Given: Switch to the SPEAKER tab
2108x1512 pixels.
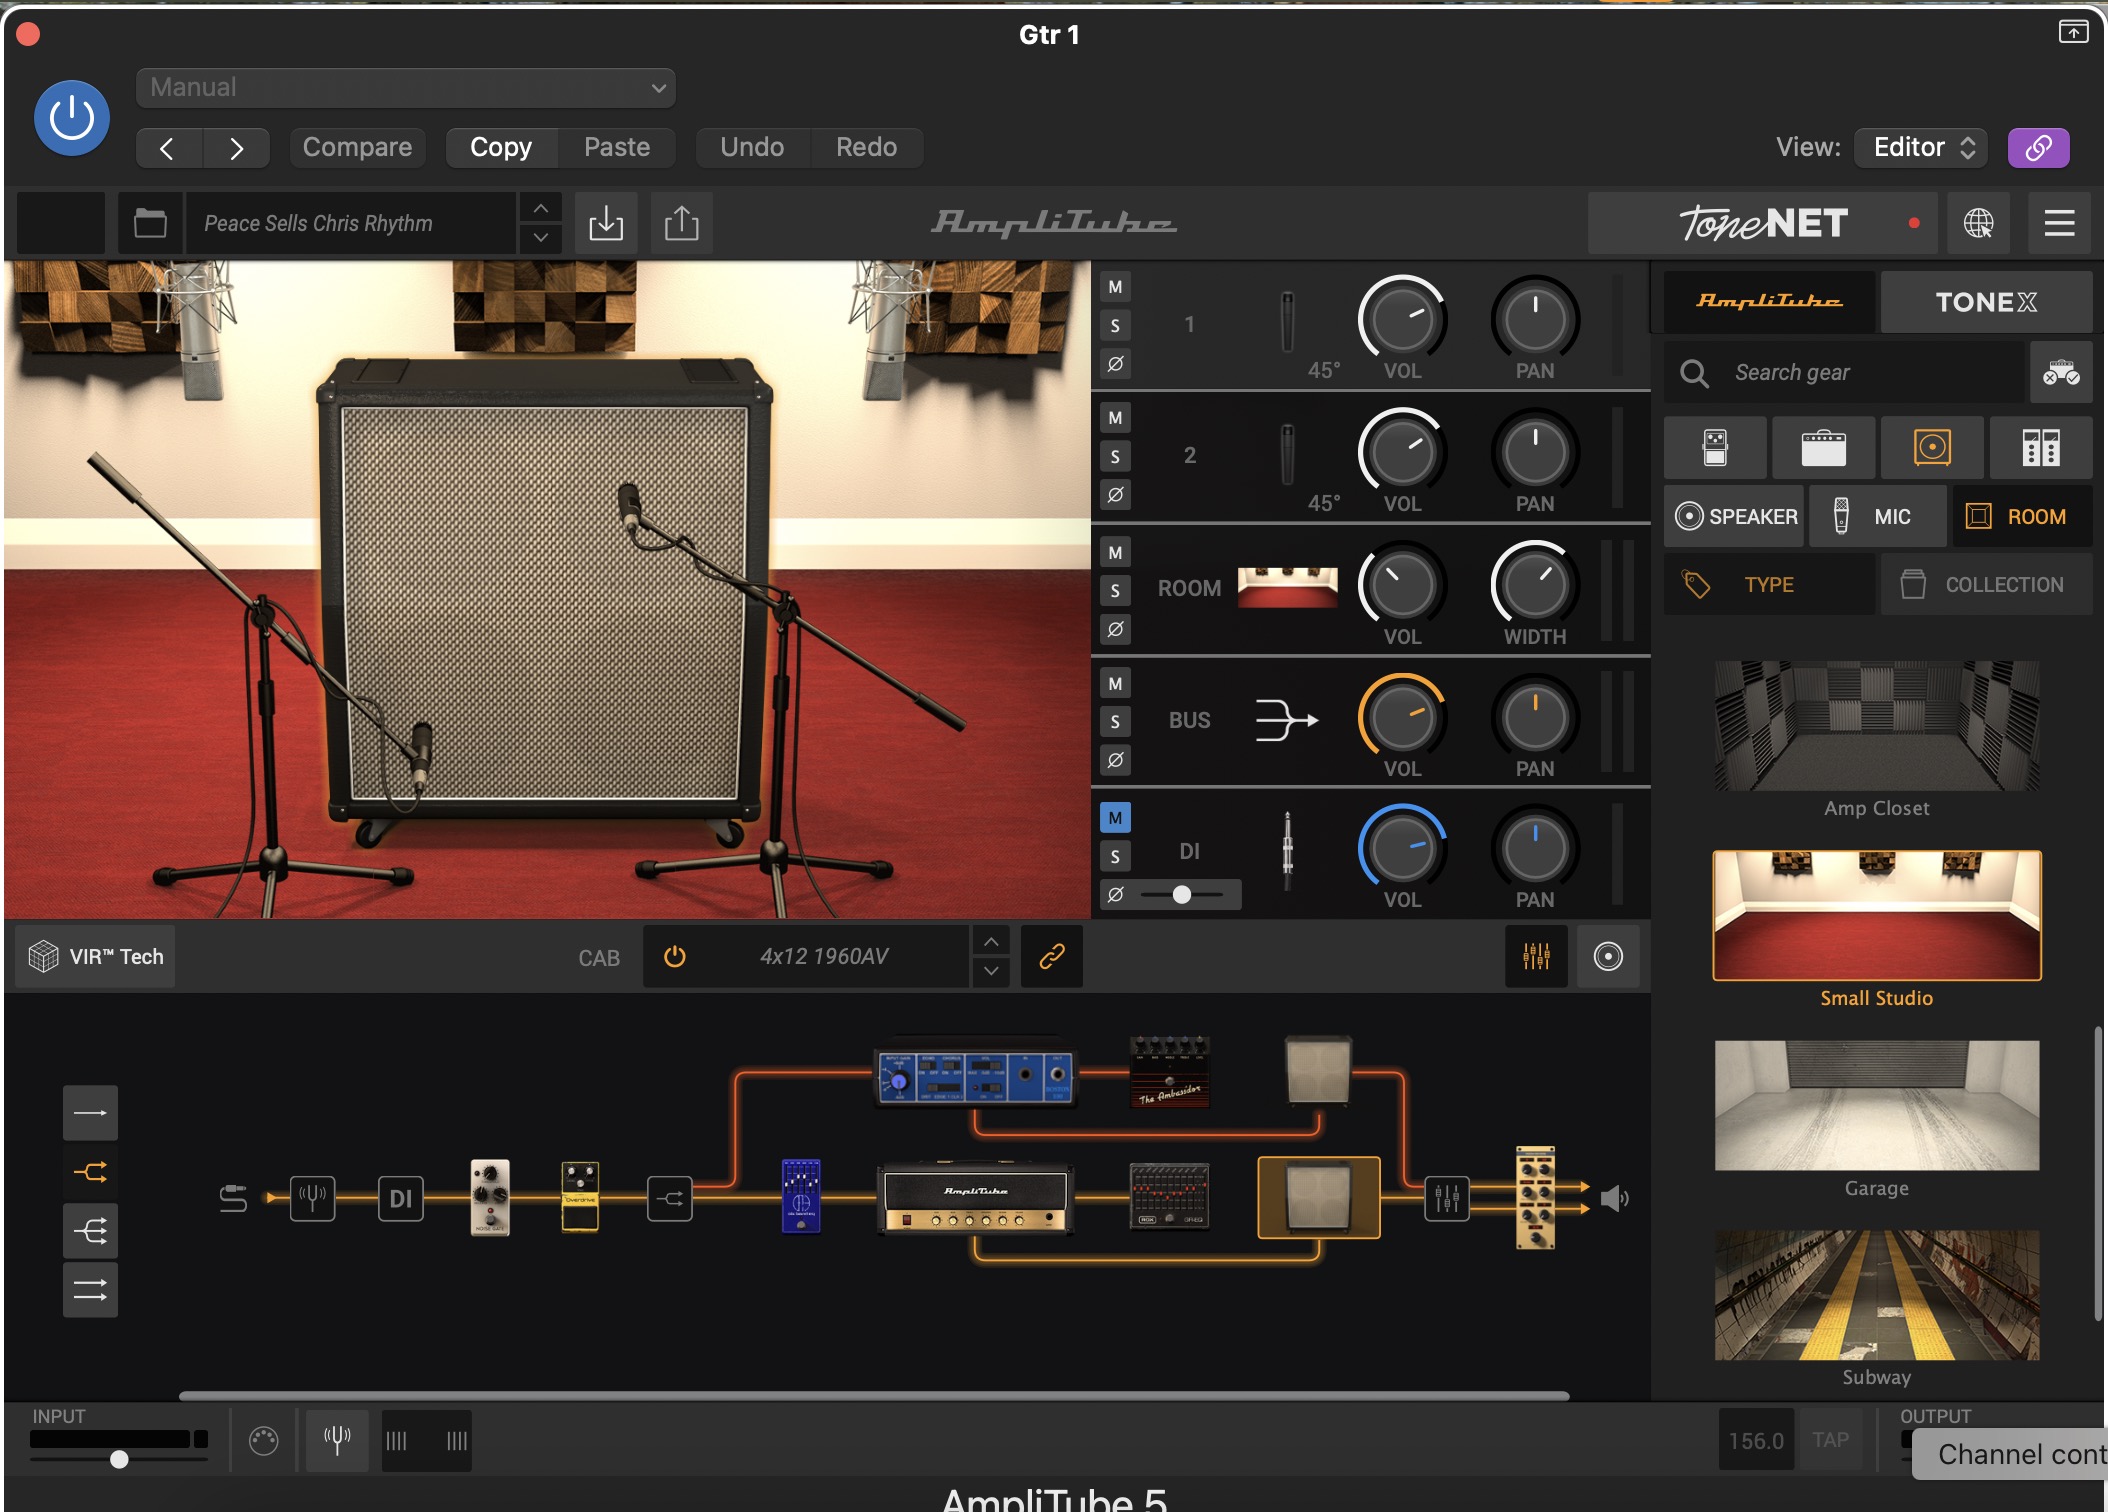Looking at the screenshot, I should (1734, 516).
